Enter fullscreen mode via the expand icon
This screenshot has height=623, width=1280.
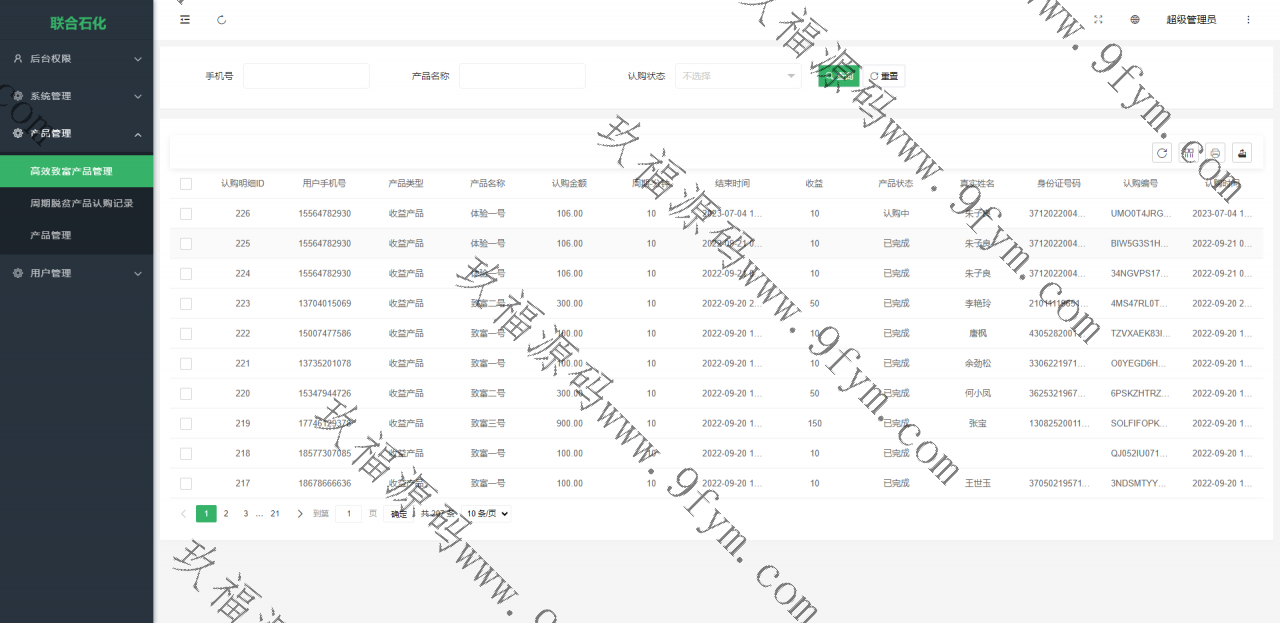[x=1098, y=19]
